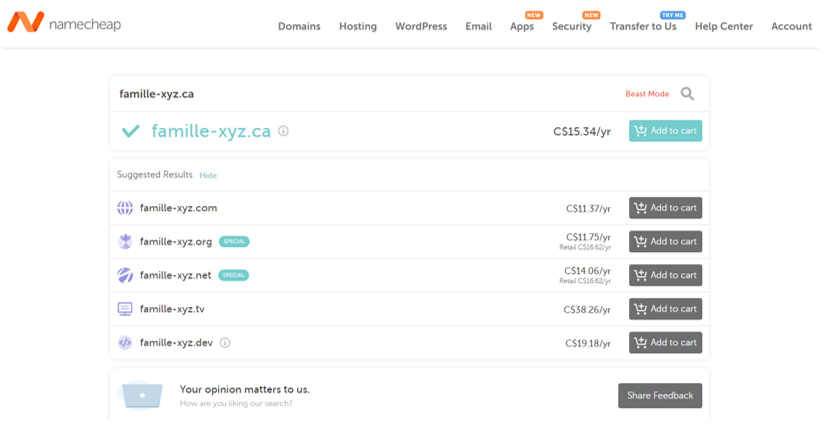Click SPECIAL badge on famille-xyz.org
The width and height of the screenshot is (824, 428).
pos(234,241)
